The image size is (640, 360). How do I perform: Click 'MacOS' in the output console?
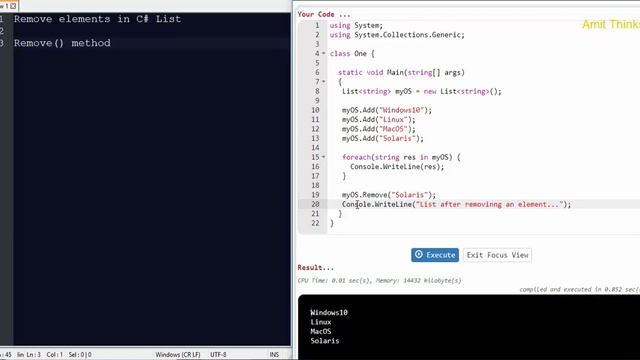(x=320, y=331)
